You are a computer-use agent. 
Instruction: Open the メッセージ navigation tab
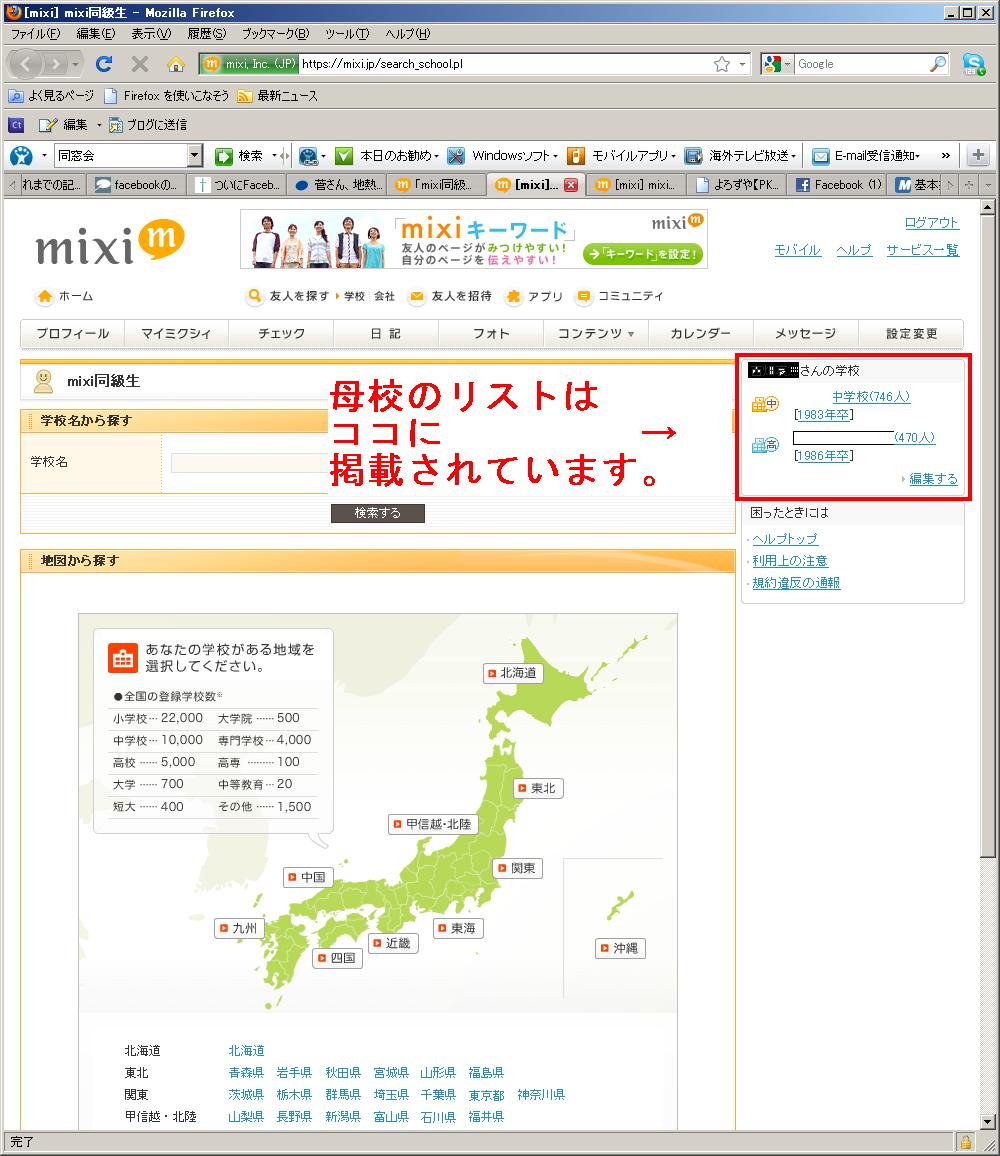click(x=805, y=334)
